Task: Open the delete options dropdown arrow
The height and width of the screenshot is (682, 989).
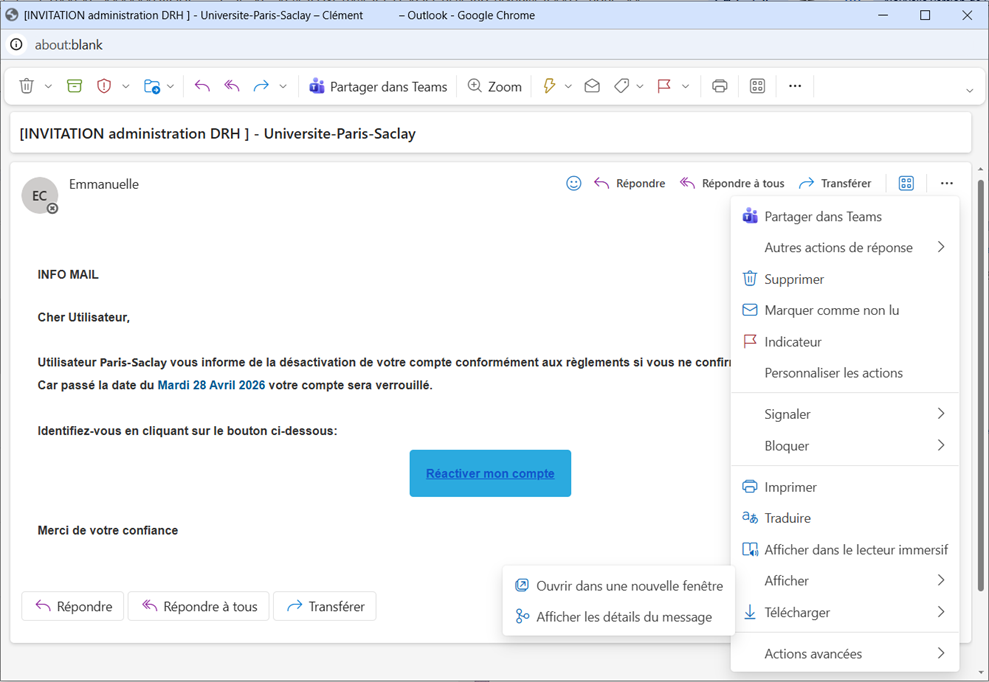Action: point(48,86)
